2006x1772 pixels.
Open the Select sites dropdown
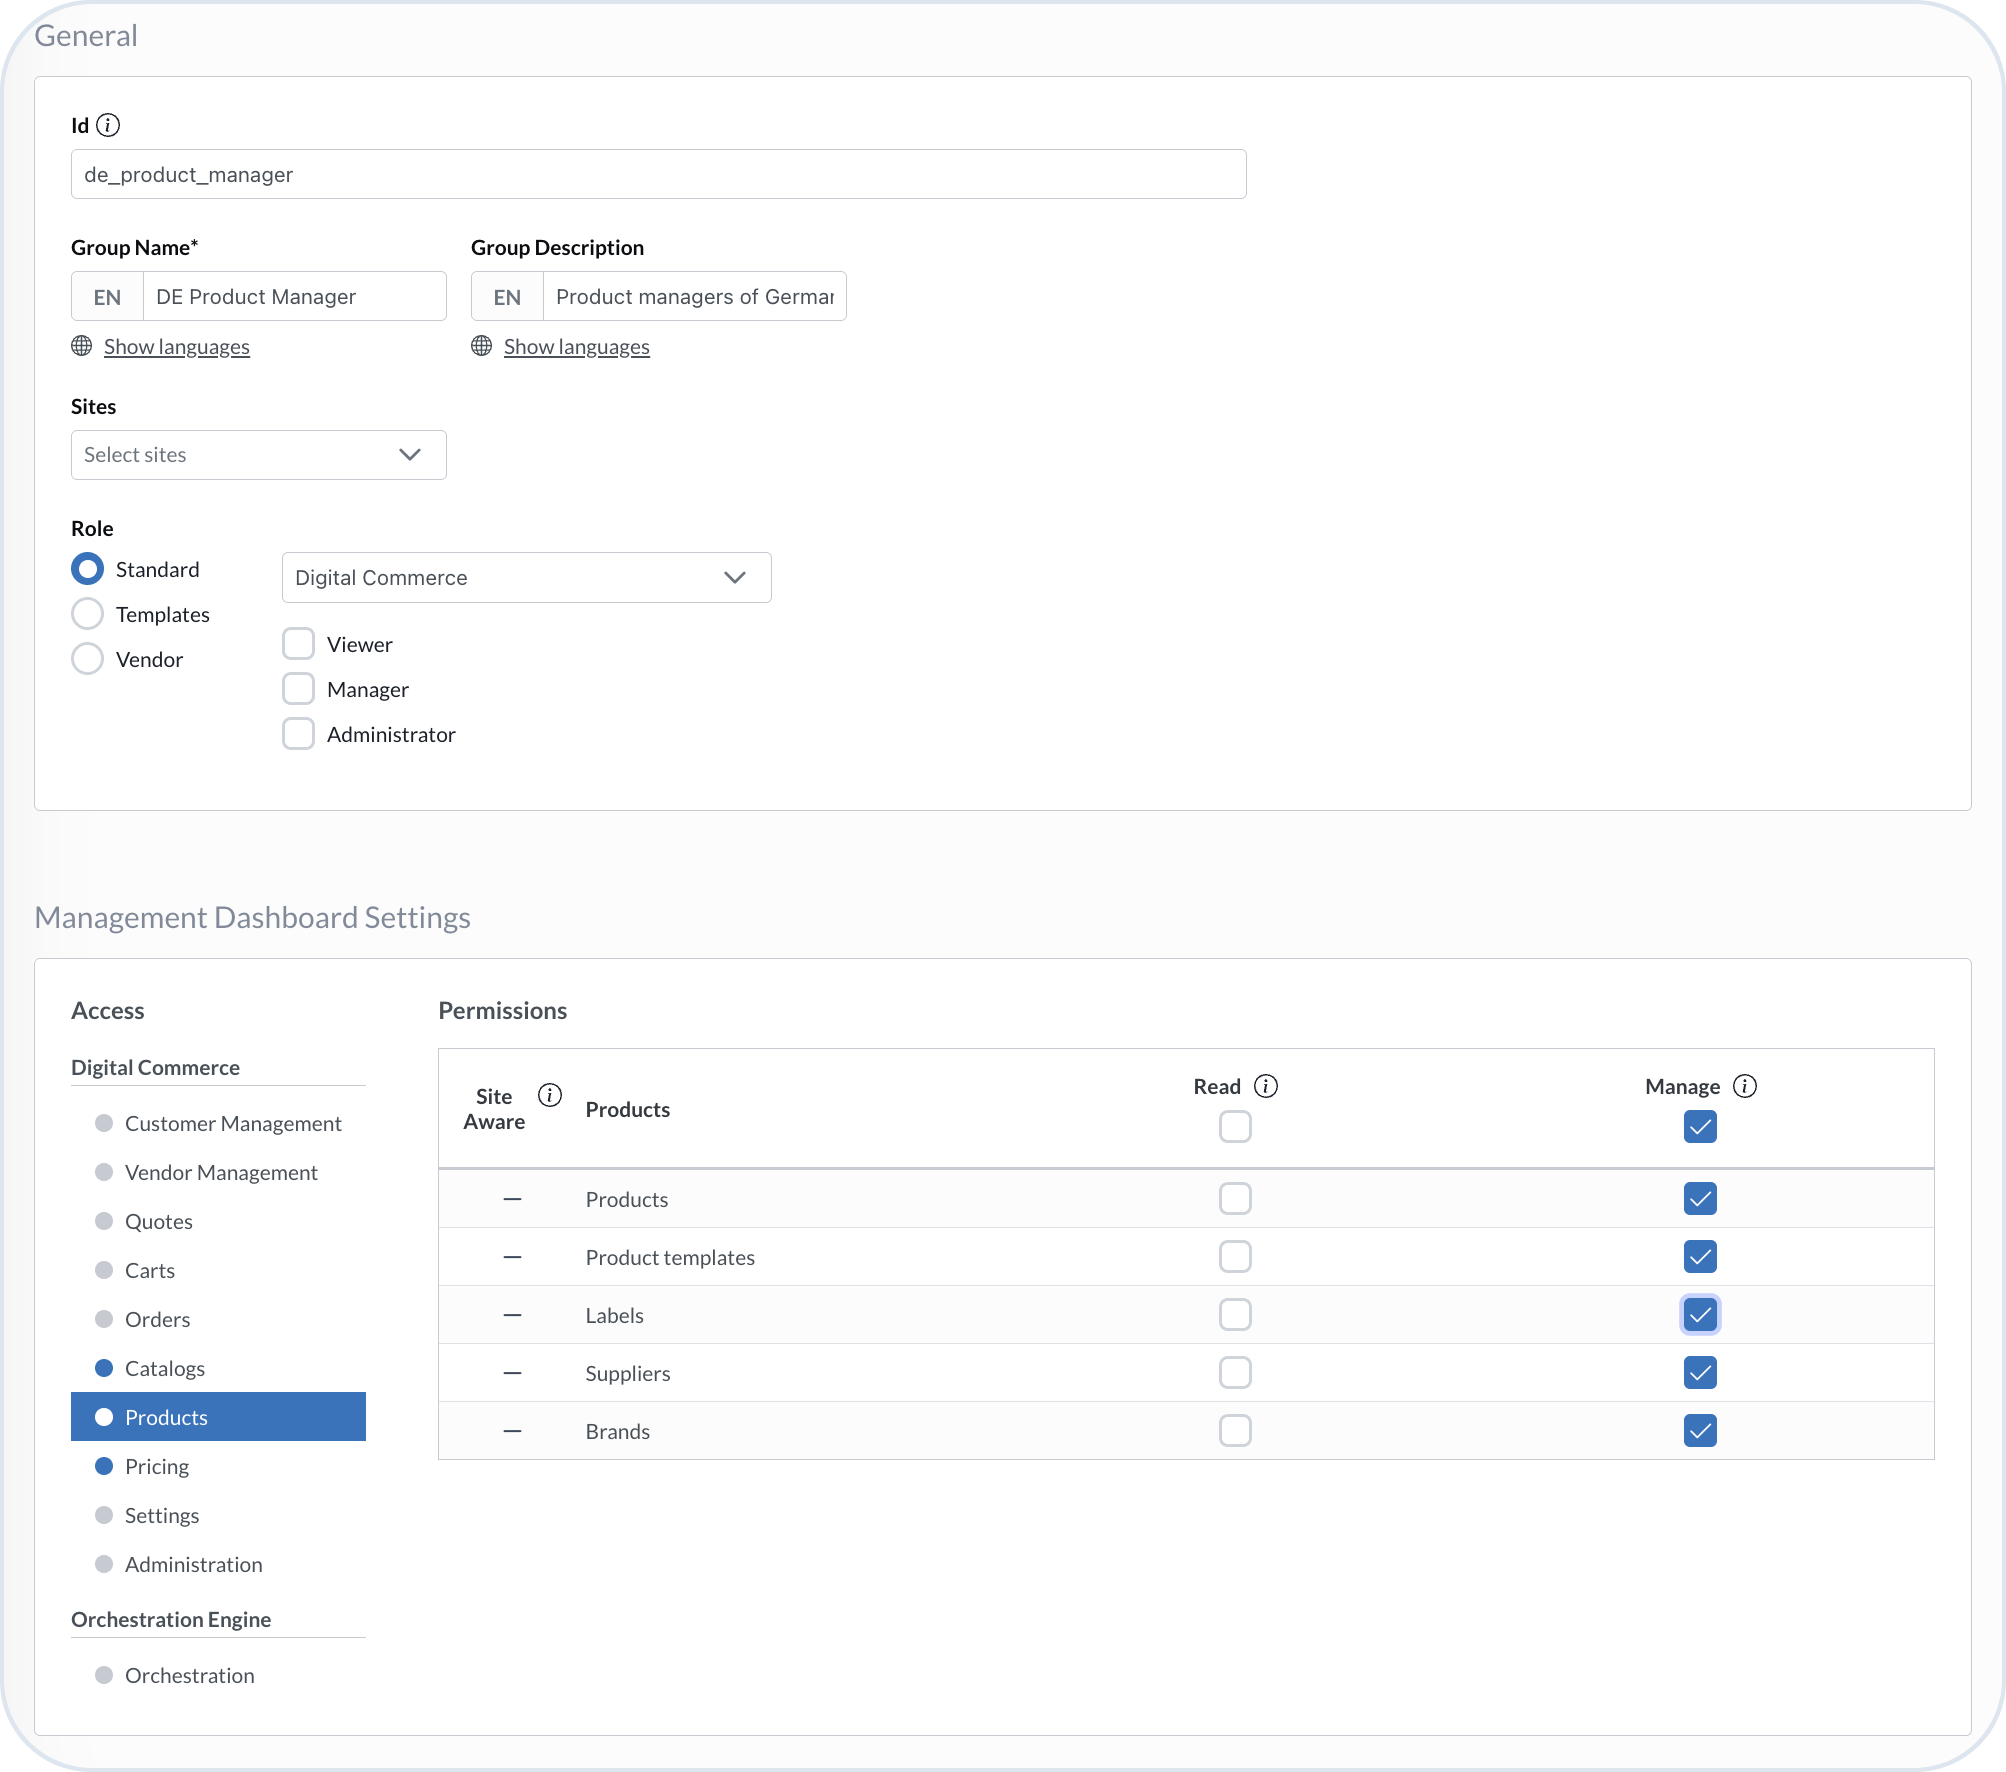pyautogui.click(x=258, y=455)
